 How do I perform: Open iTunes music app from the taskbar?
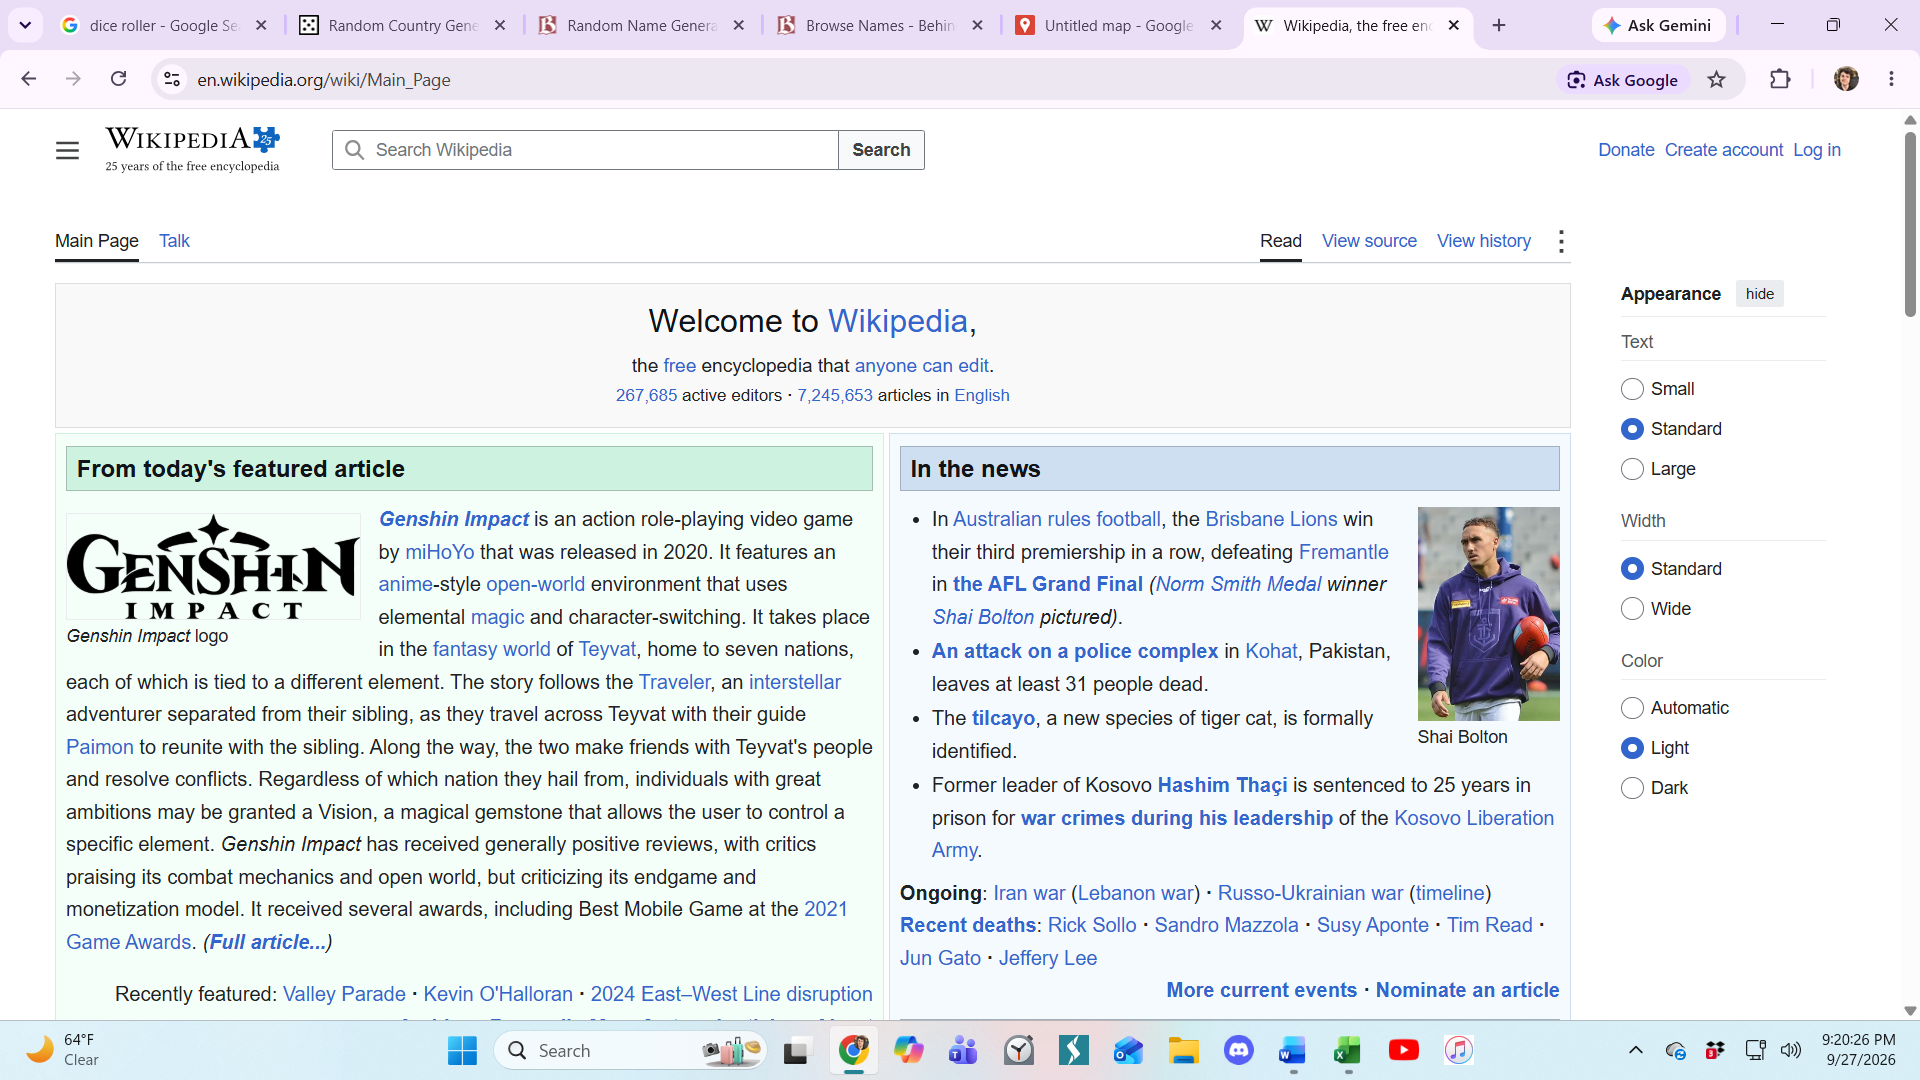click(1458, 1050)
